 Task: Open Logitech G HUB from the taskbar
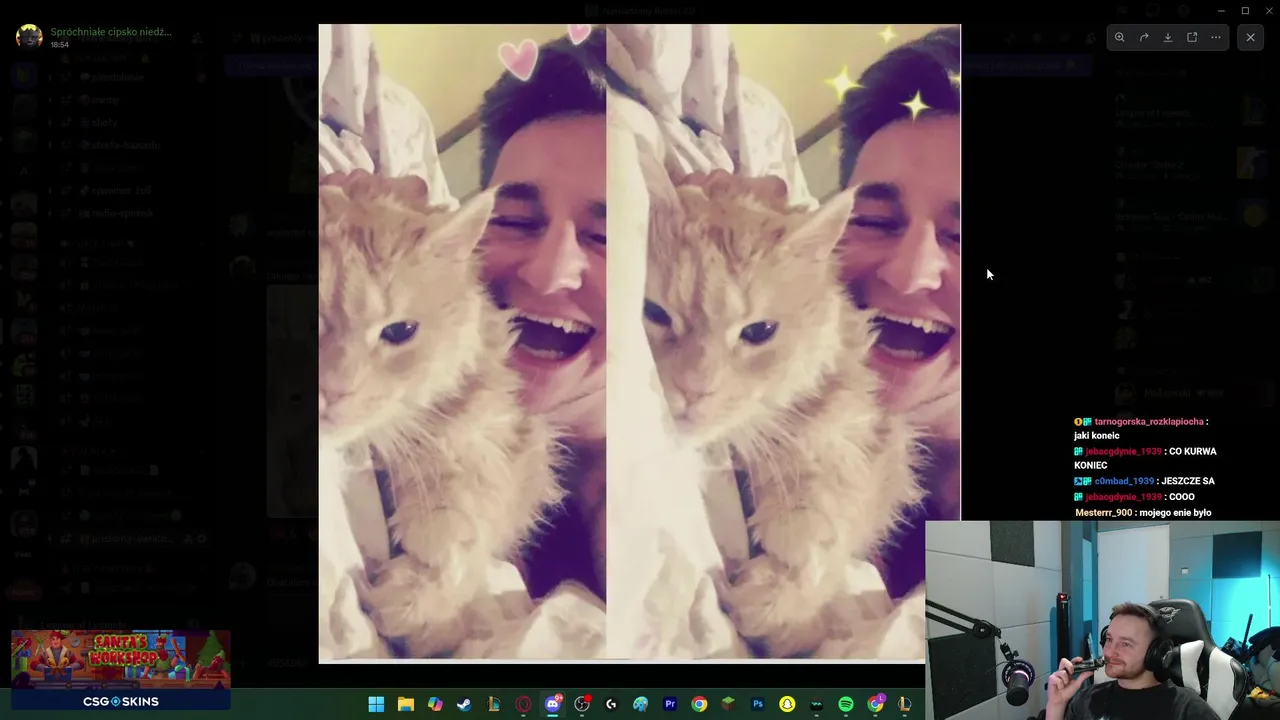(611, 704)
